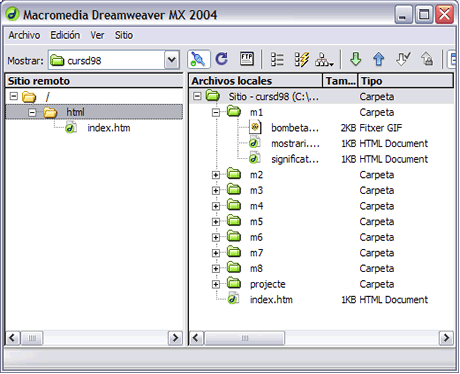Sort by Tam... size column header
Viewport: 460px width, 374px height.
[x=340, y=81]
